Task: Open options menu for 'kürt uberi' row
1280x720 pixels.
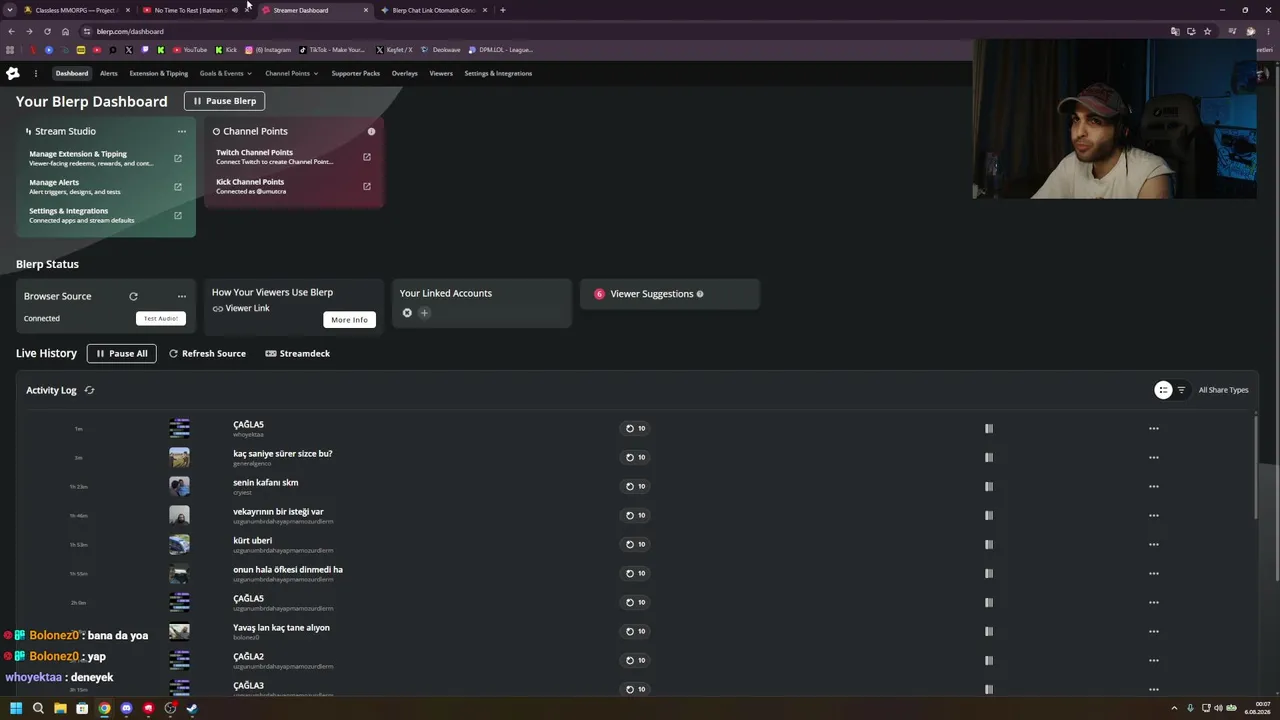Action: (x=1154, y=544)
